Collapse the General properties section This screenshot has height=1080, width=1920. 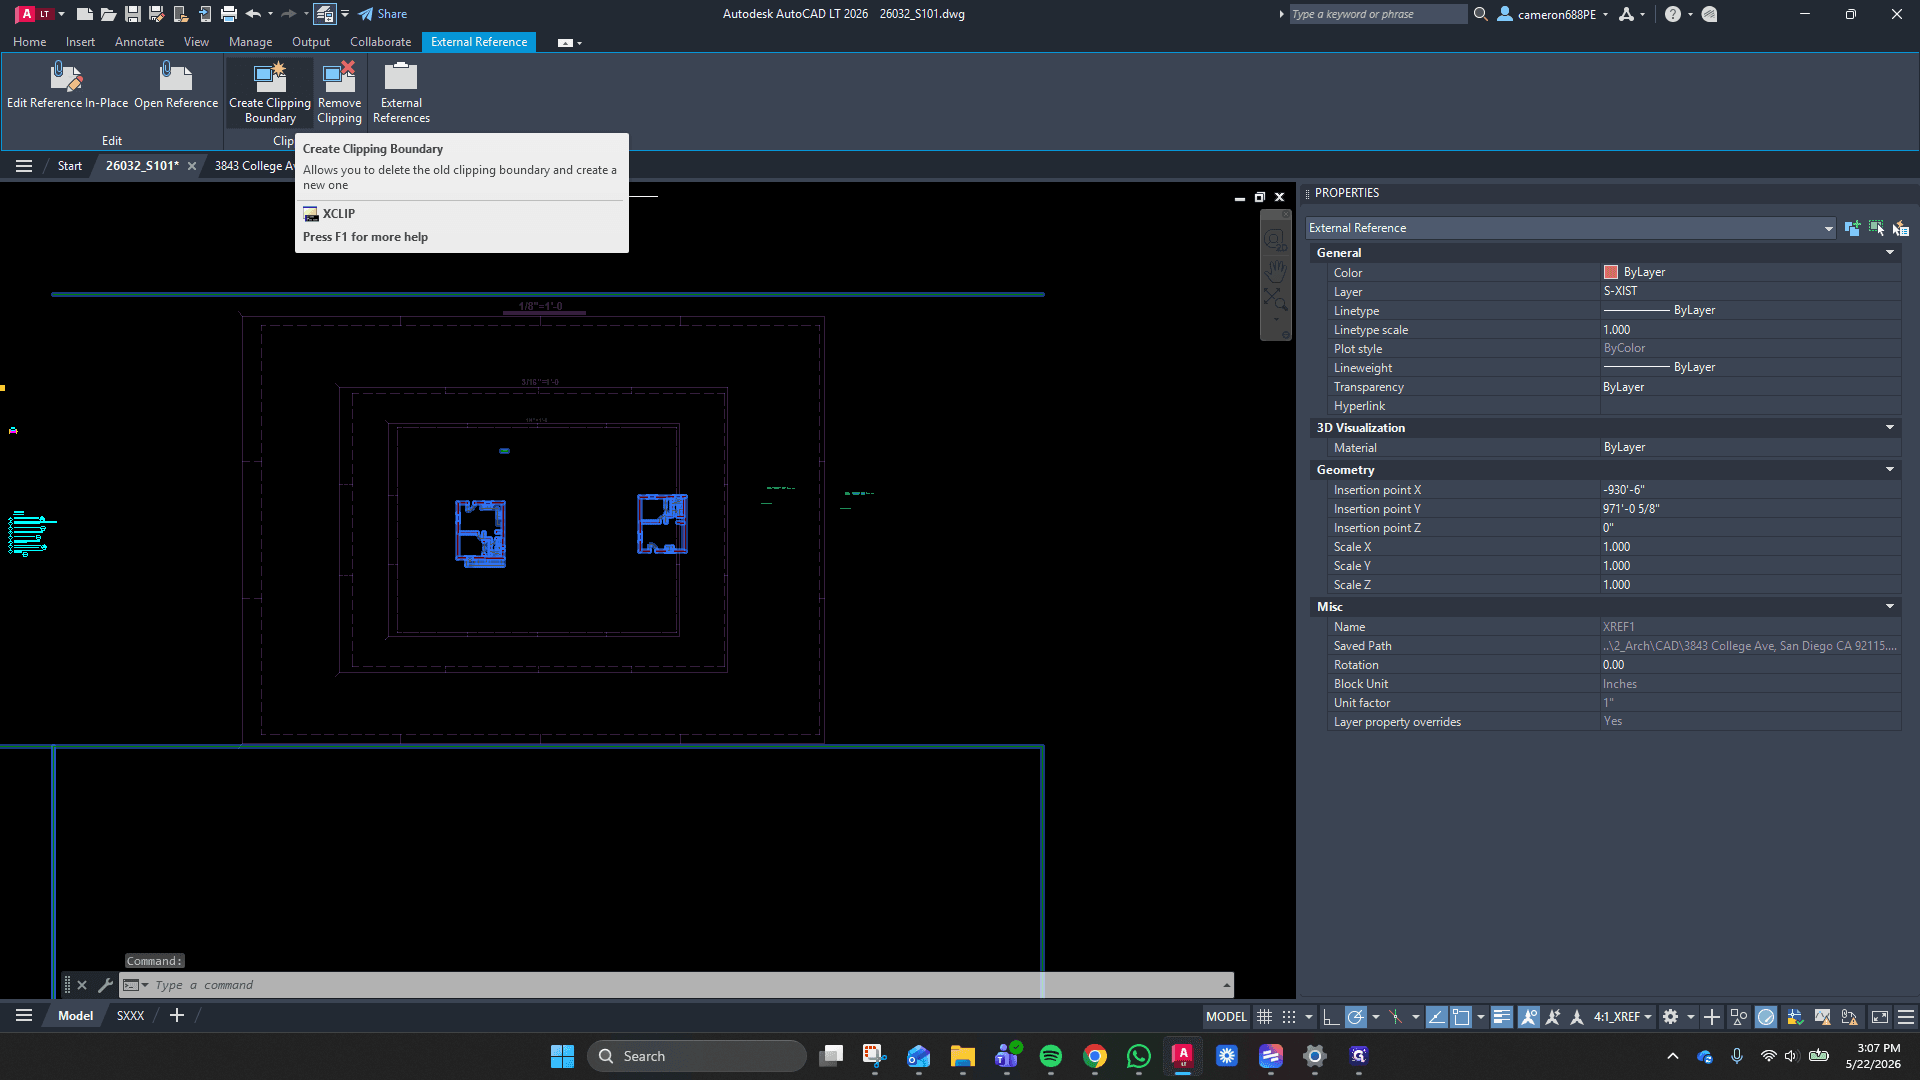1890,253
